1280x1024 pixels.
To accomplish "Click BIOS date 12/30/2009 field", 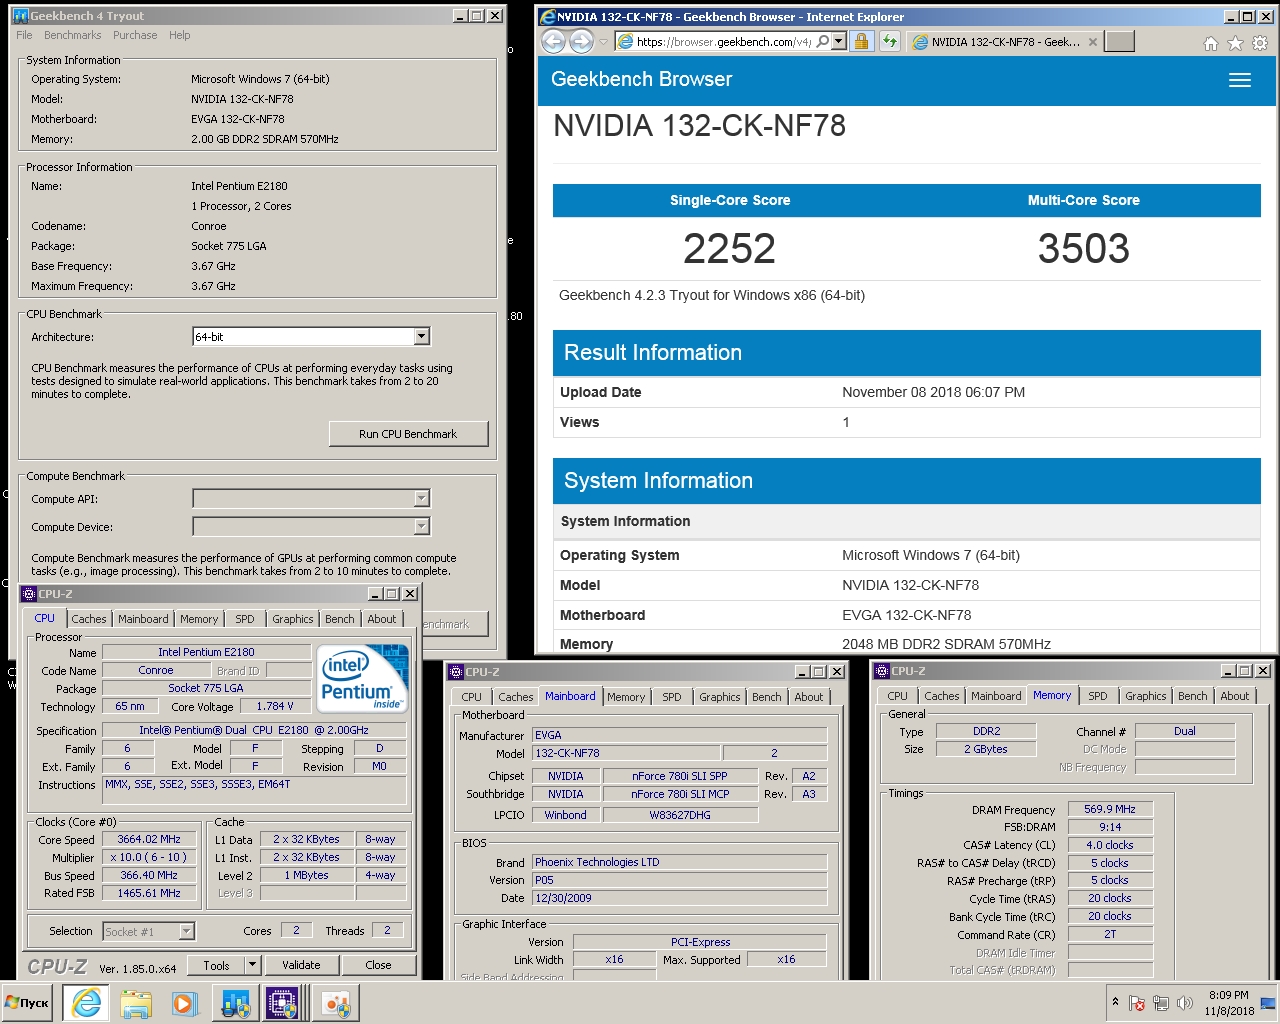I will pos(680,898).
